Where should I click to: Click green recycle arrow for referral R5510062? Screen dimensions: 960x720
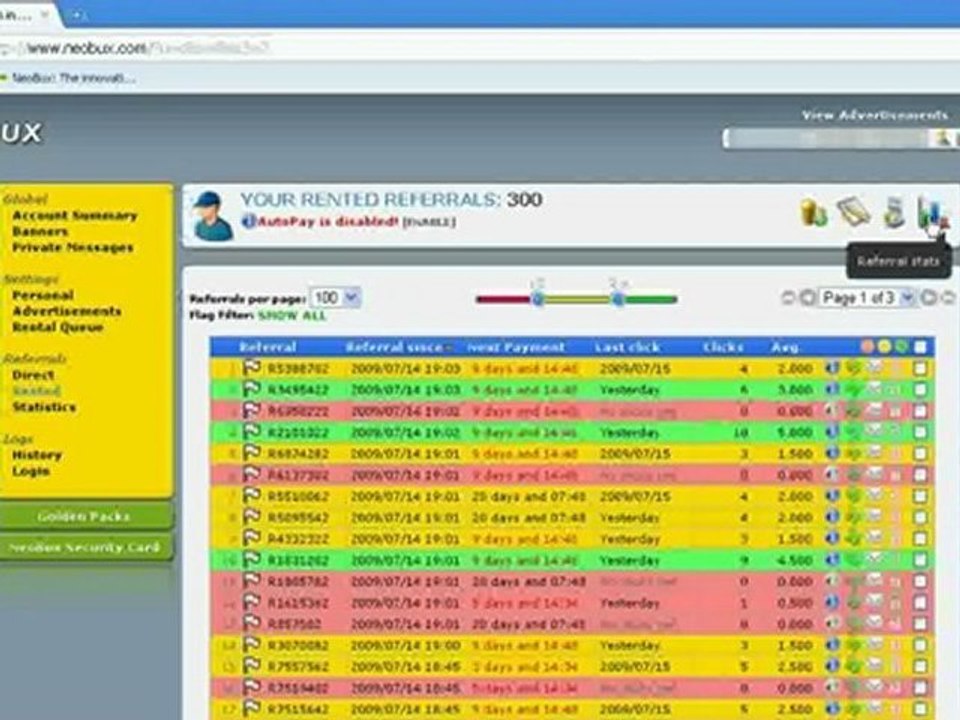pos(853,497)
